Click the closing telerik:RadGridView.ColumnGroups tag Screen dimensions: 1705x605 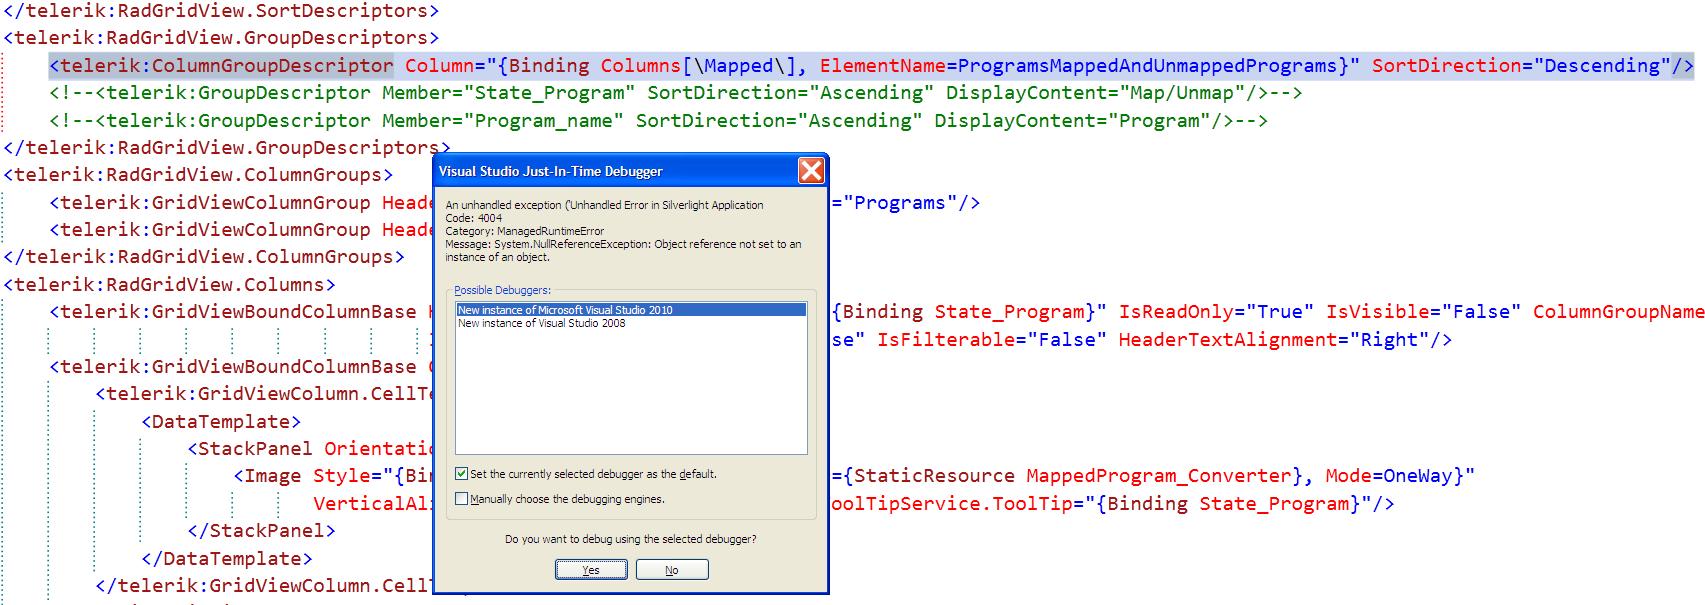pos(204,257)
